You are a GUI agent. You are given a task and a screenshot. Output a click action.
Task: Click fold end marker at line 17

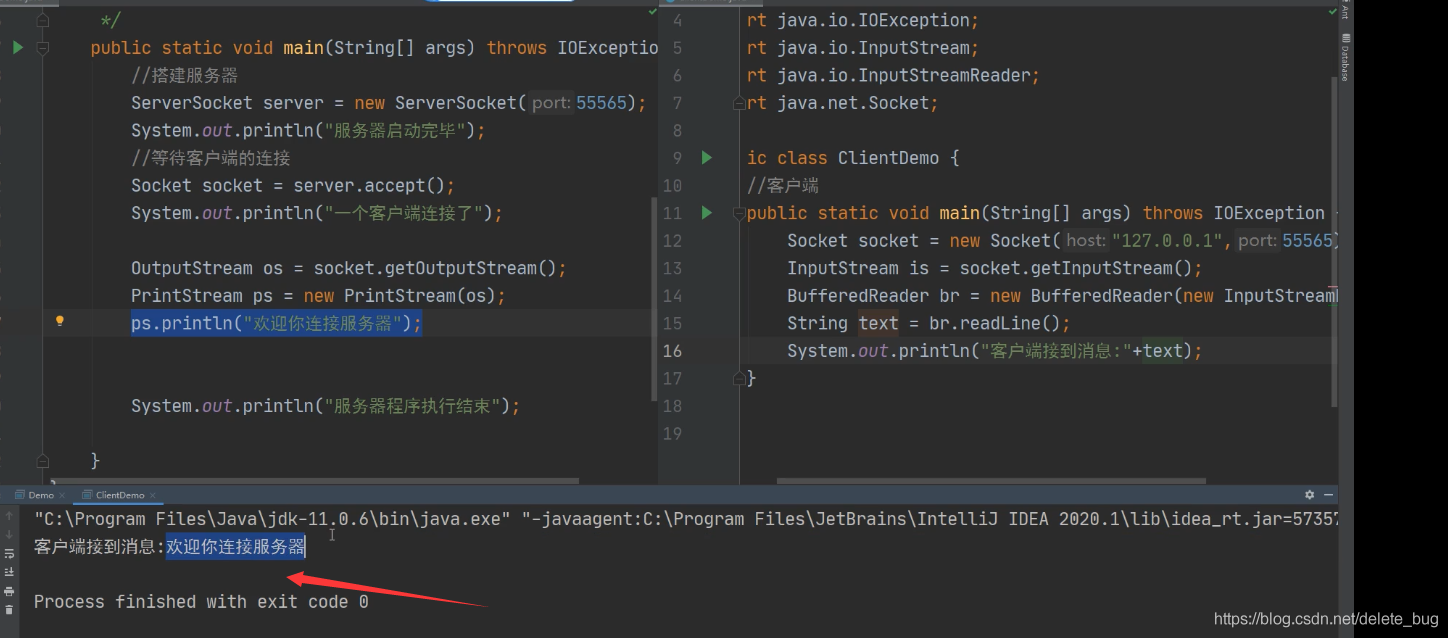coord(739,378)
